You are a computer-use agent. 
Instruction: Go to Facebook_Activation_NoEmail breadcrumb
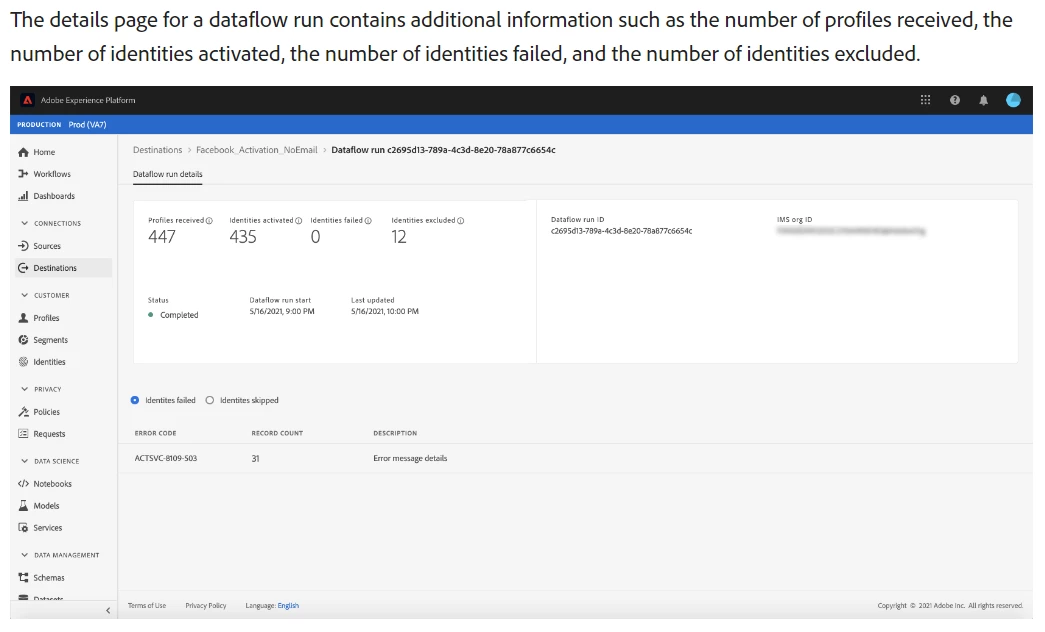pos(257,150)
